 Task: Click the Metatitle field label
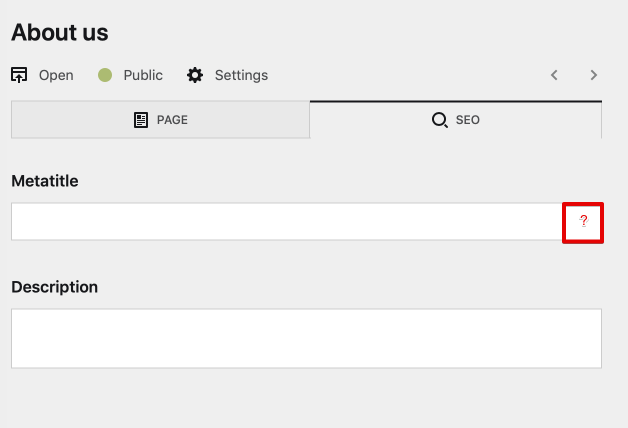[x=45, y=181]
